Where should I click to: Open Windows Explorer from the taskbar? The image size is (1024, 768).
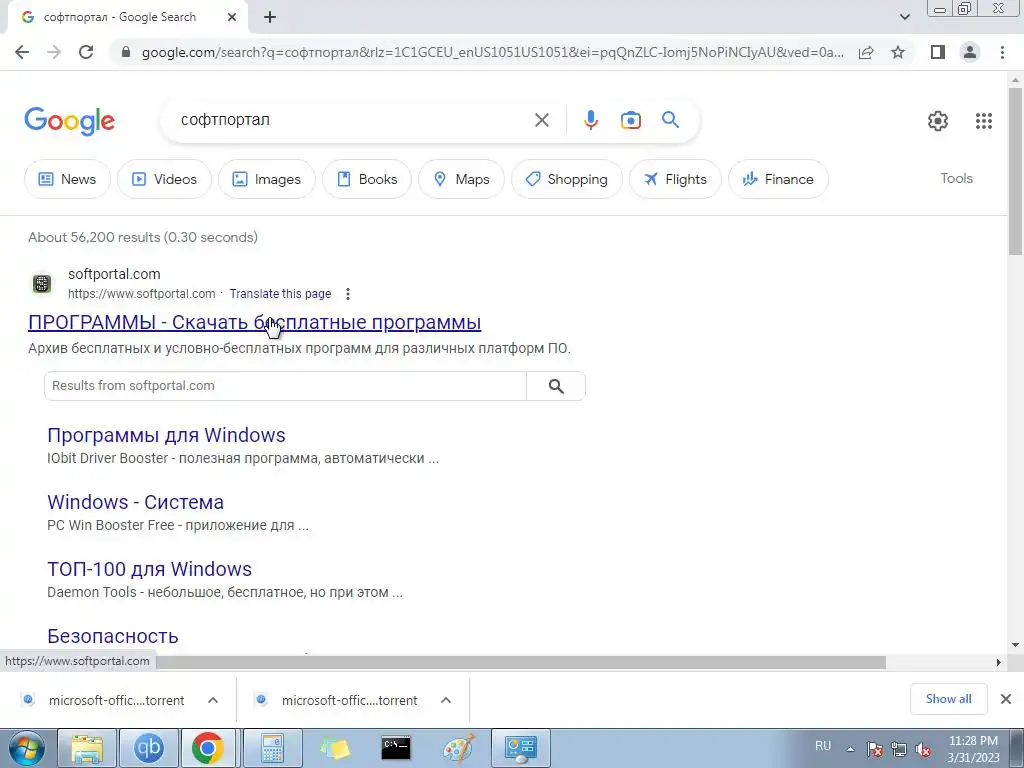[x=87, y=748]
